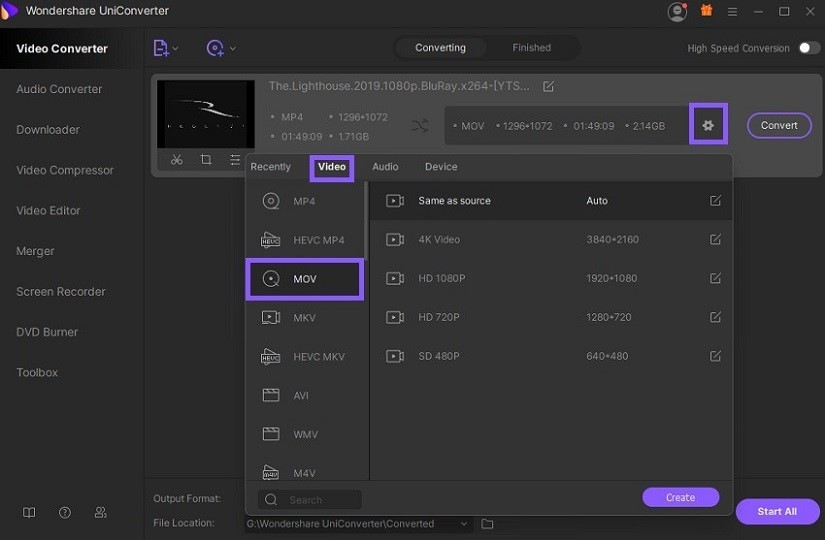Switch to the Finished tab
Viewport: 825px width, 540px height.
pos(531,48)
